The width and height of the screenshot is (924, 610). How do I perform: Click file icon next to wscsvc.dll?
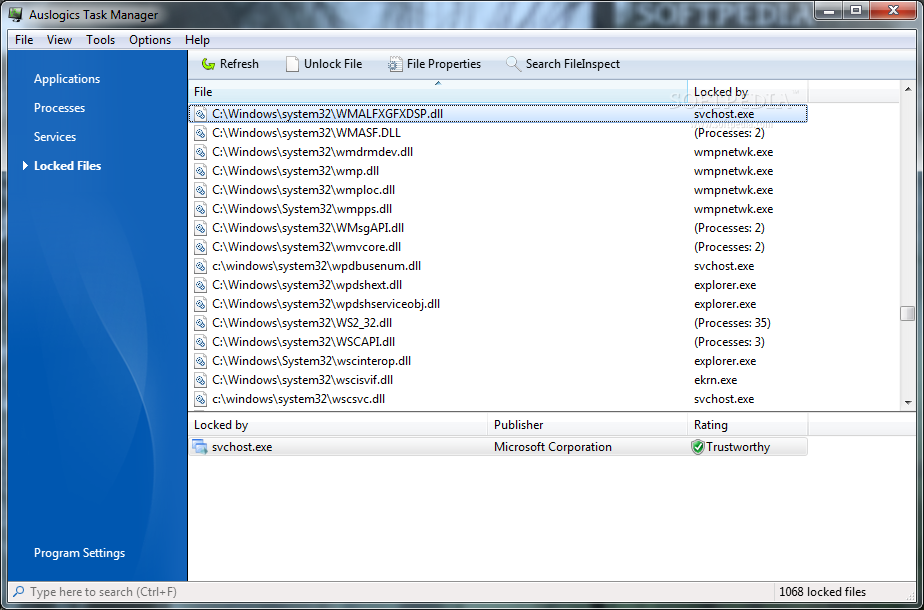pos(201,399)
